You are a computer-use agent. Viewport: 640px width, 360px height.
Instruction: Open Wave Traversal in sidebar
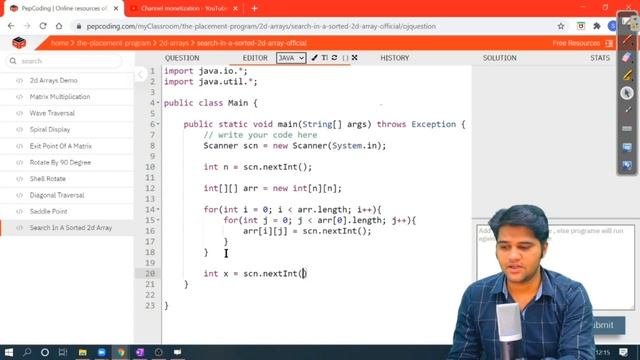coord(52,113)
